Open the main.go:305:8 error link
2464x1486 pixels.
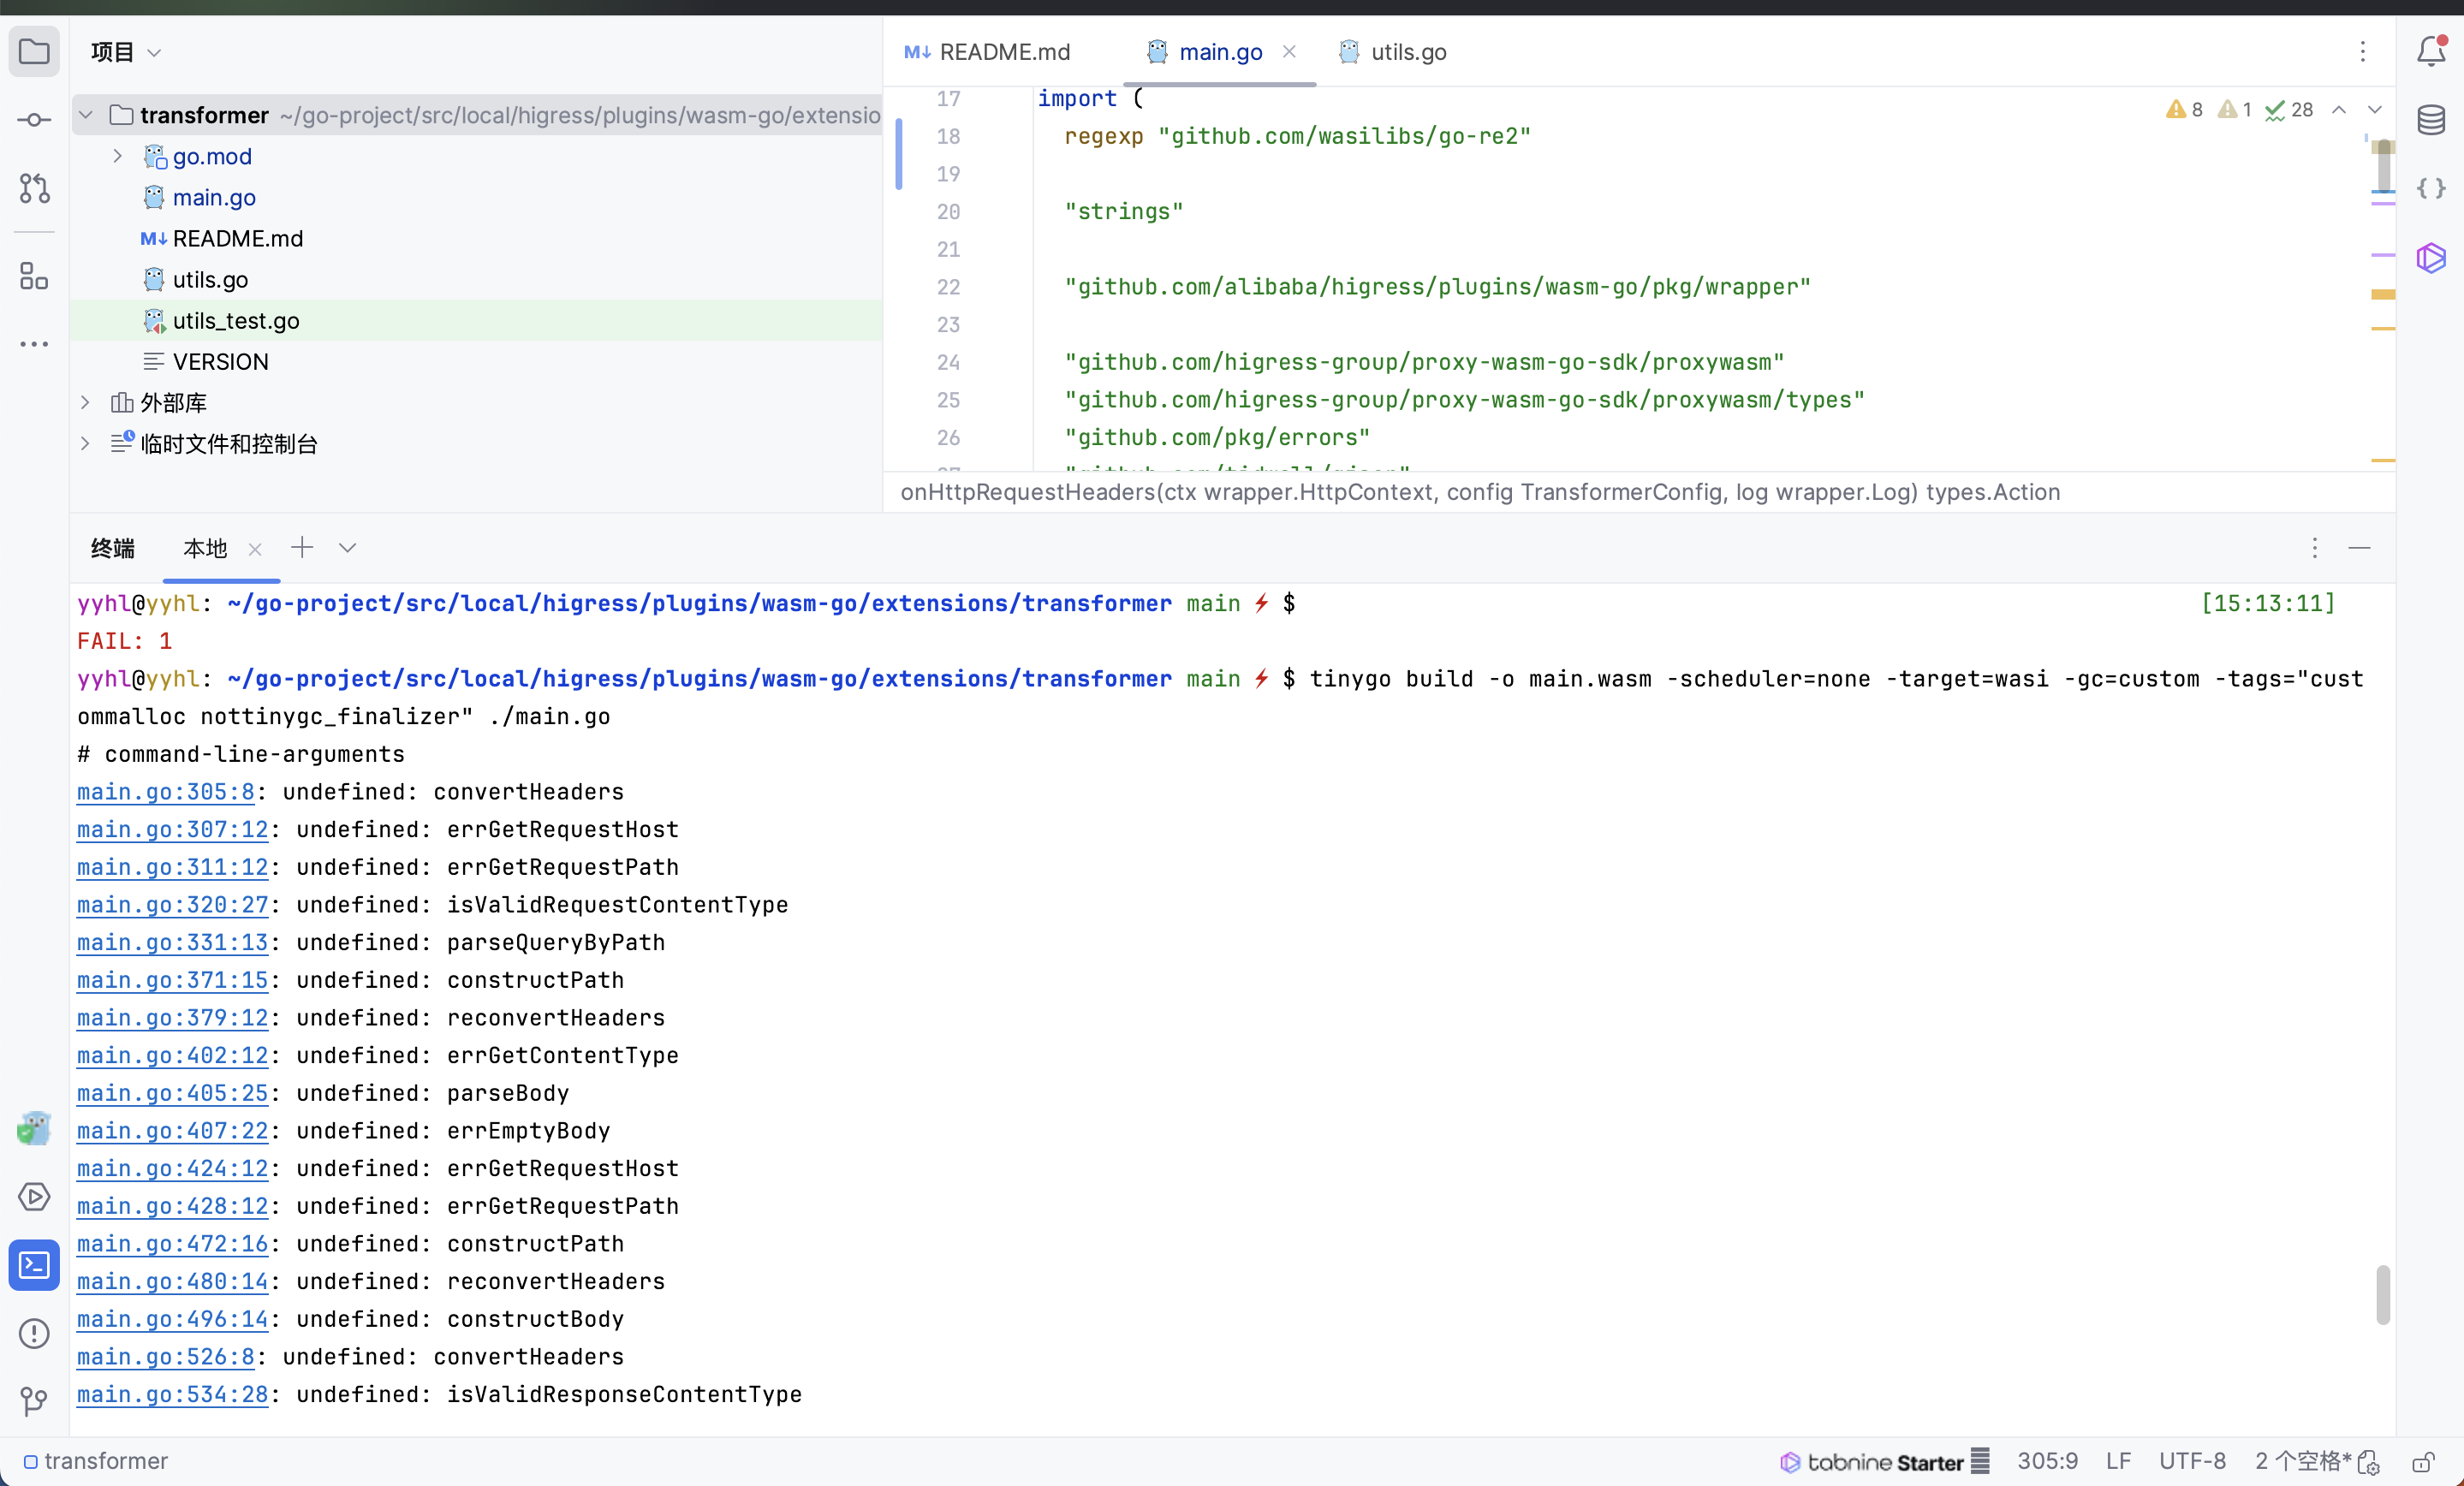[x=166, y=792]
